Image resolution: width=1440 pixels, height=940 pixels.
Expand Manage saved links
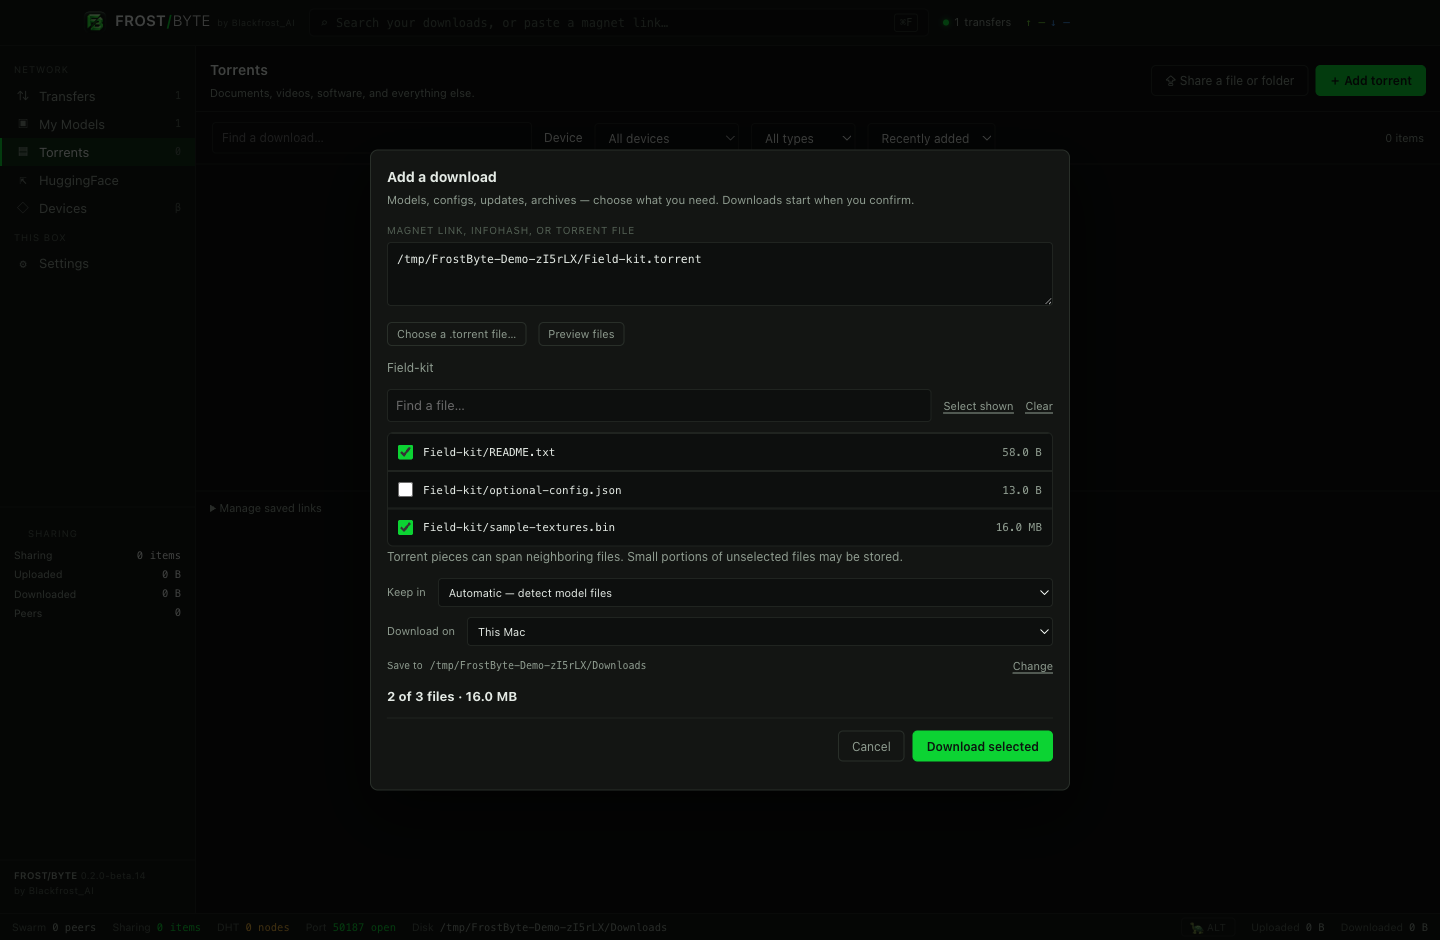point(266,509)
